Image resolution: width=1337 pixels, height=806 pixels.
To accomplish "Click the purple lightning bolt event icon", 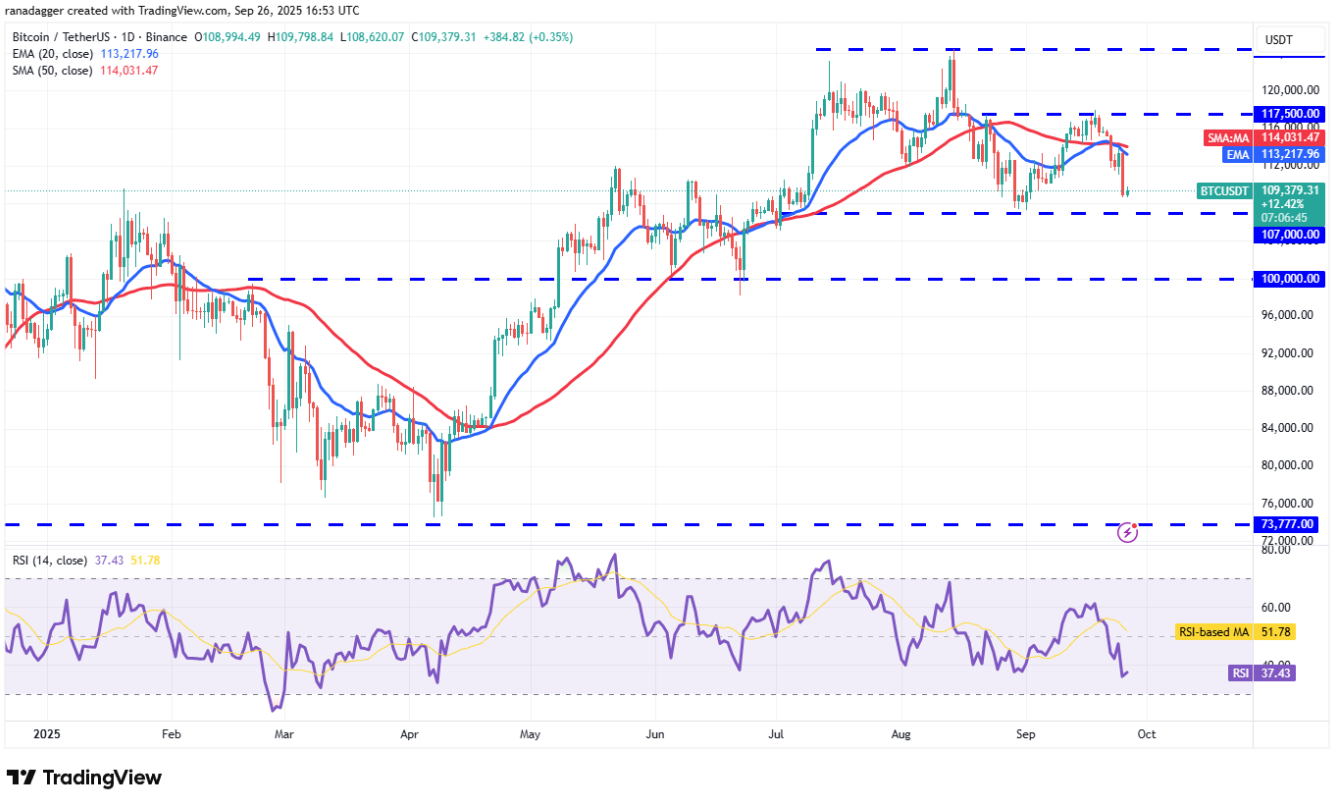I will [1127, 532].
